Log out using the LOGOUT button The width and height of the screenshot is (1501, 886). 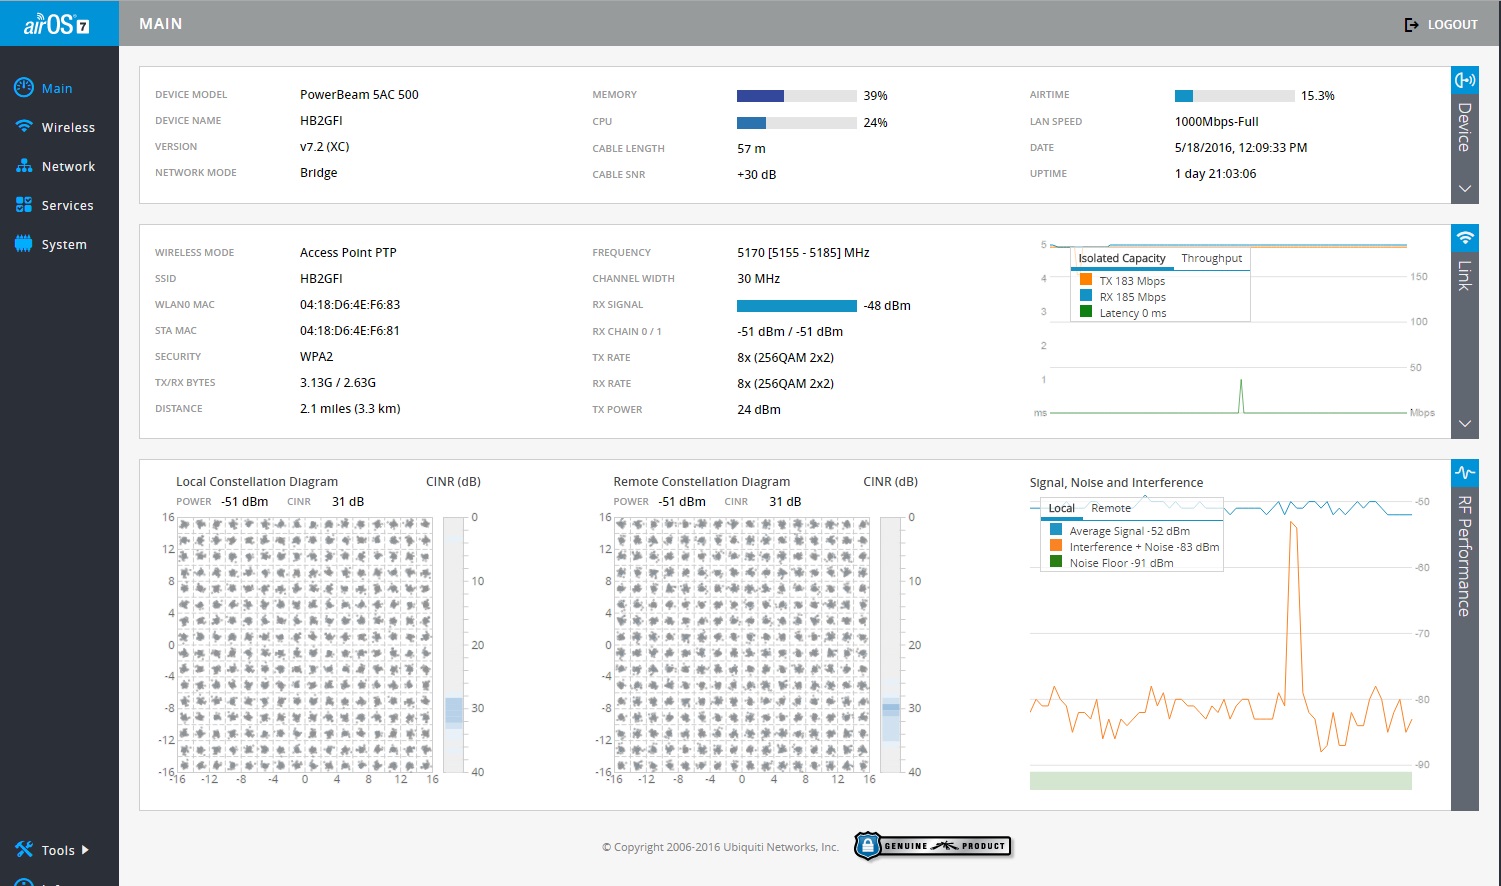click(1441, 24)
